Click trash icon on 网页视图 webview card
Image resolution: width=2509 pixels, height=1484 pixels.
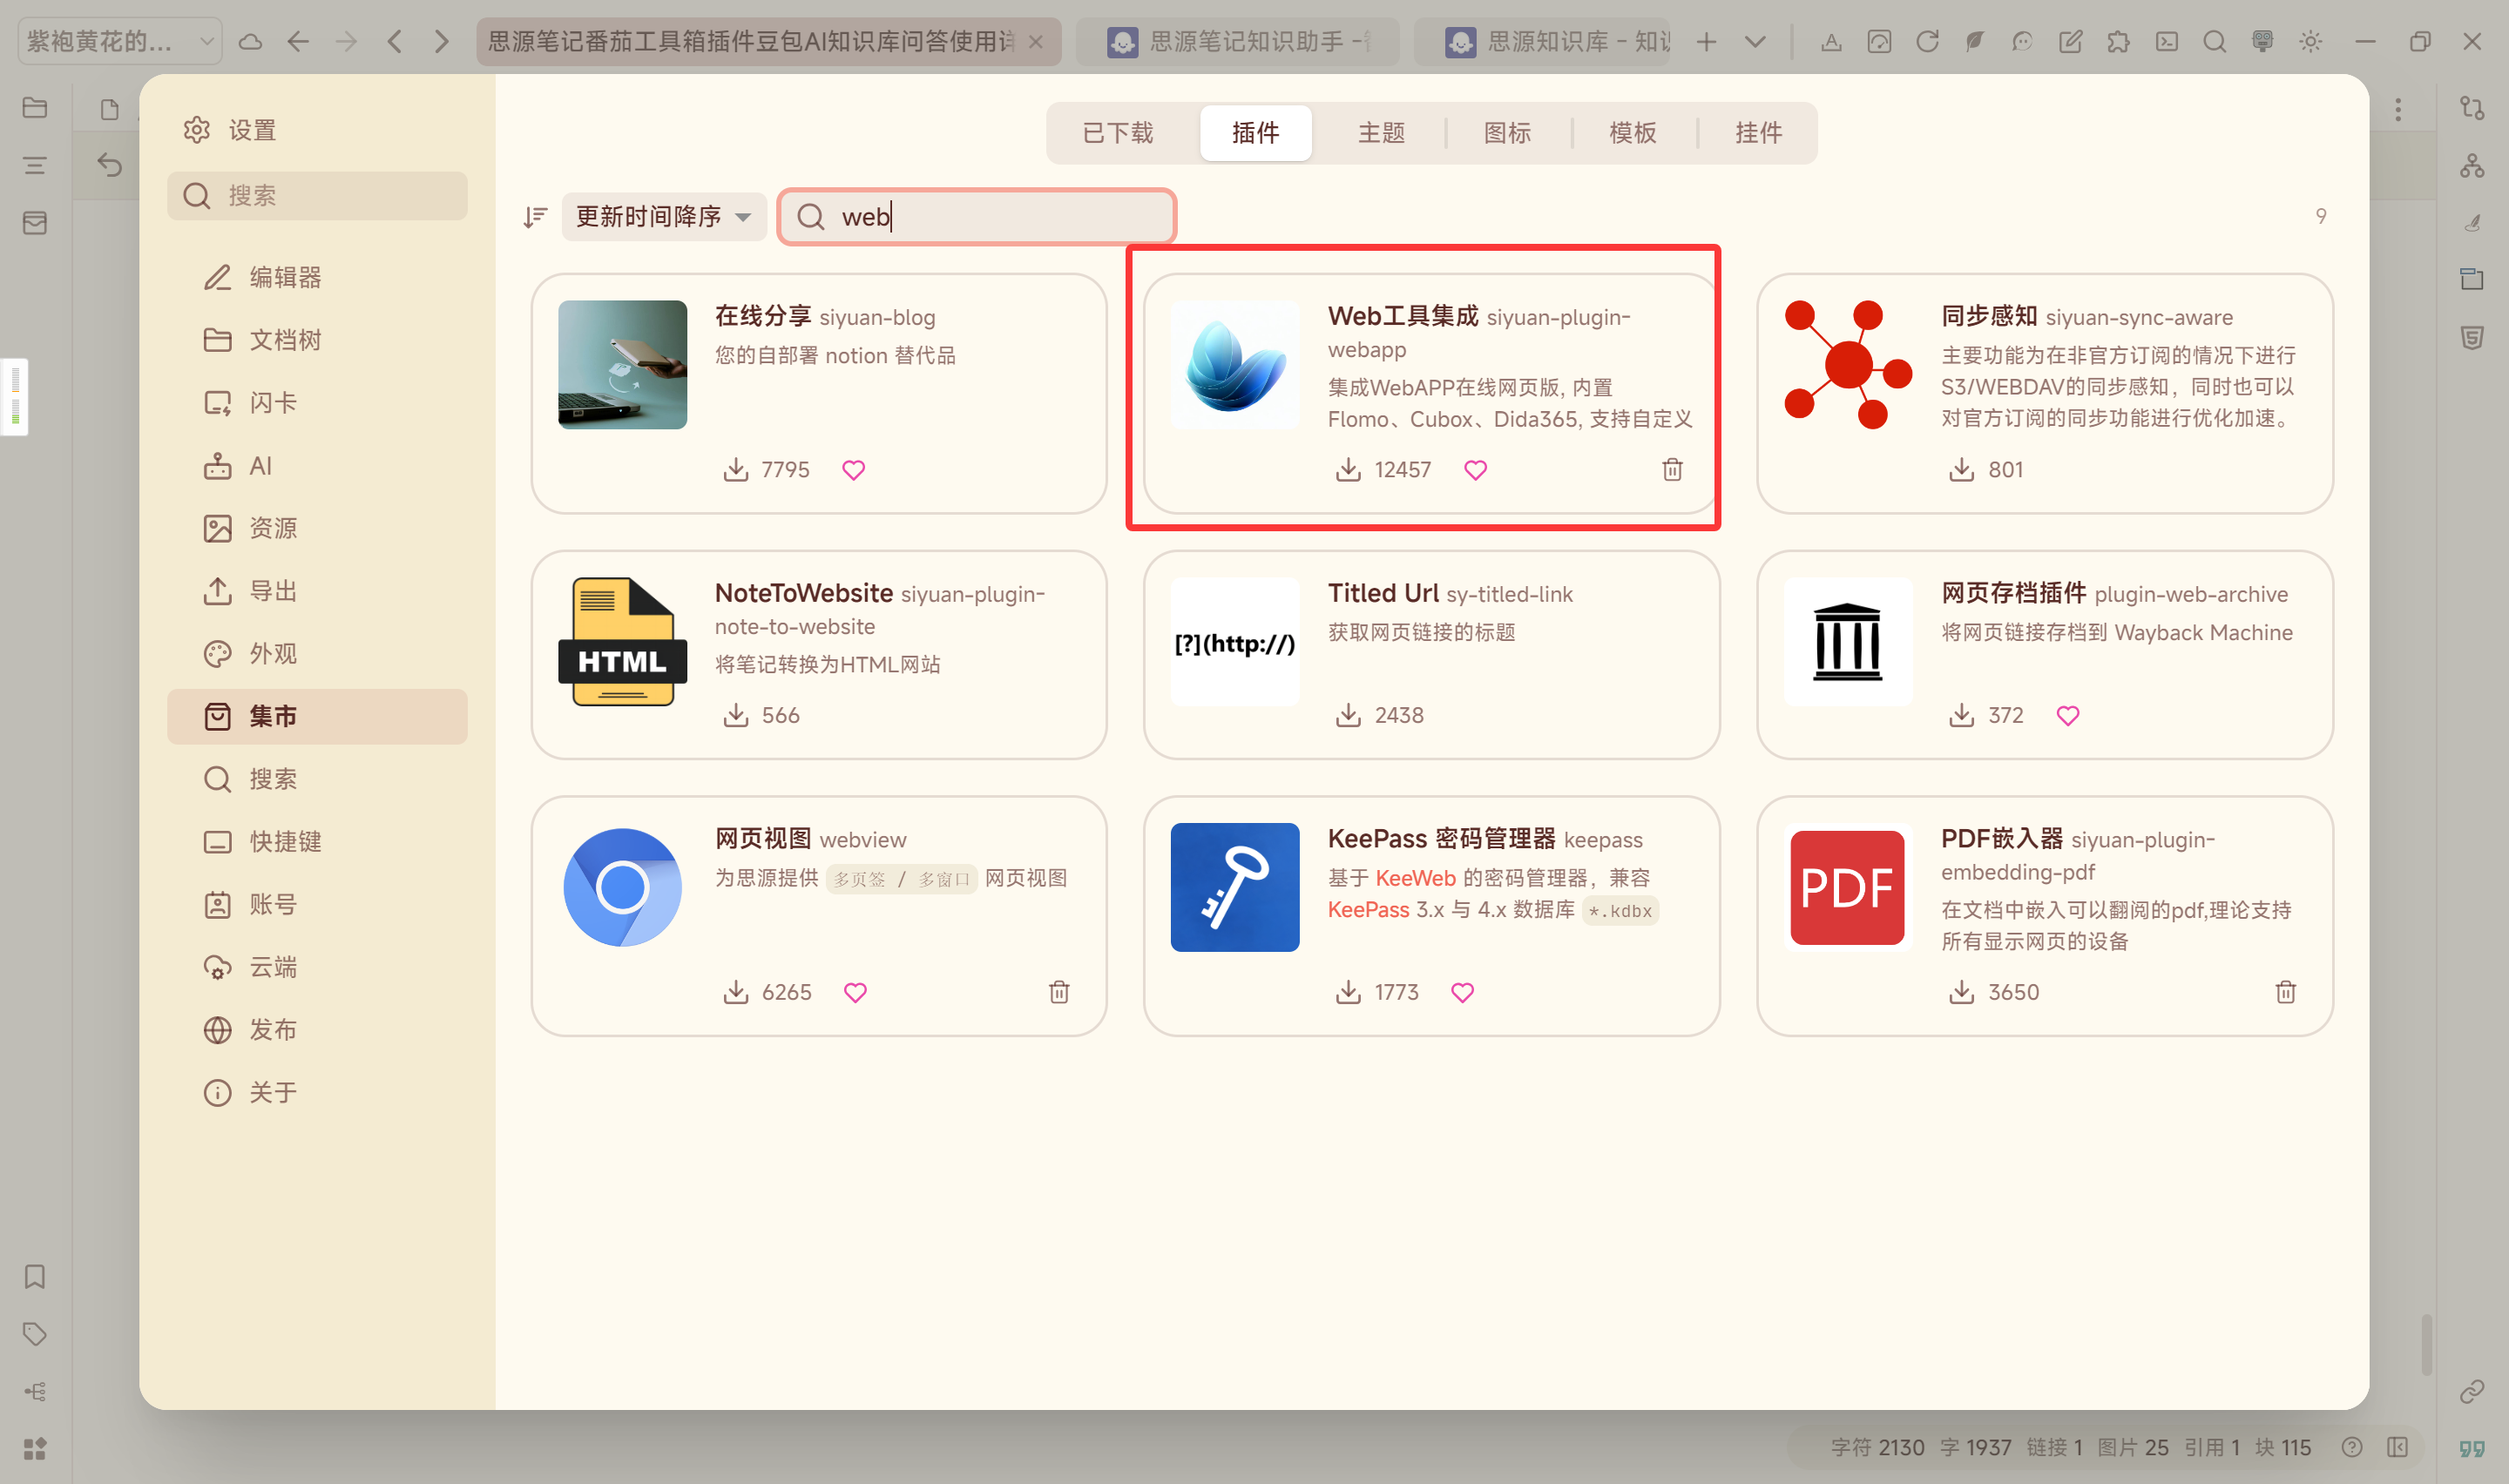click(1059, 992)
